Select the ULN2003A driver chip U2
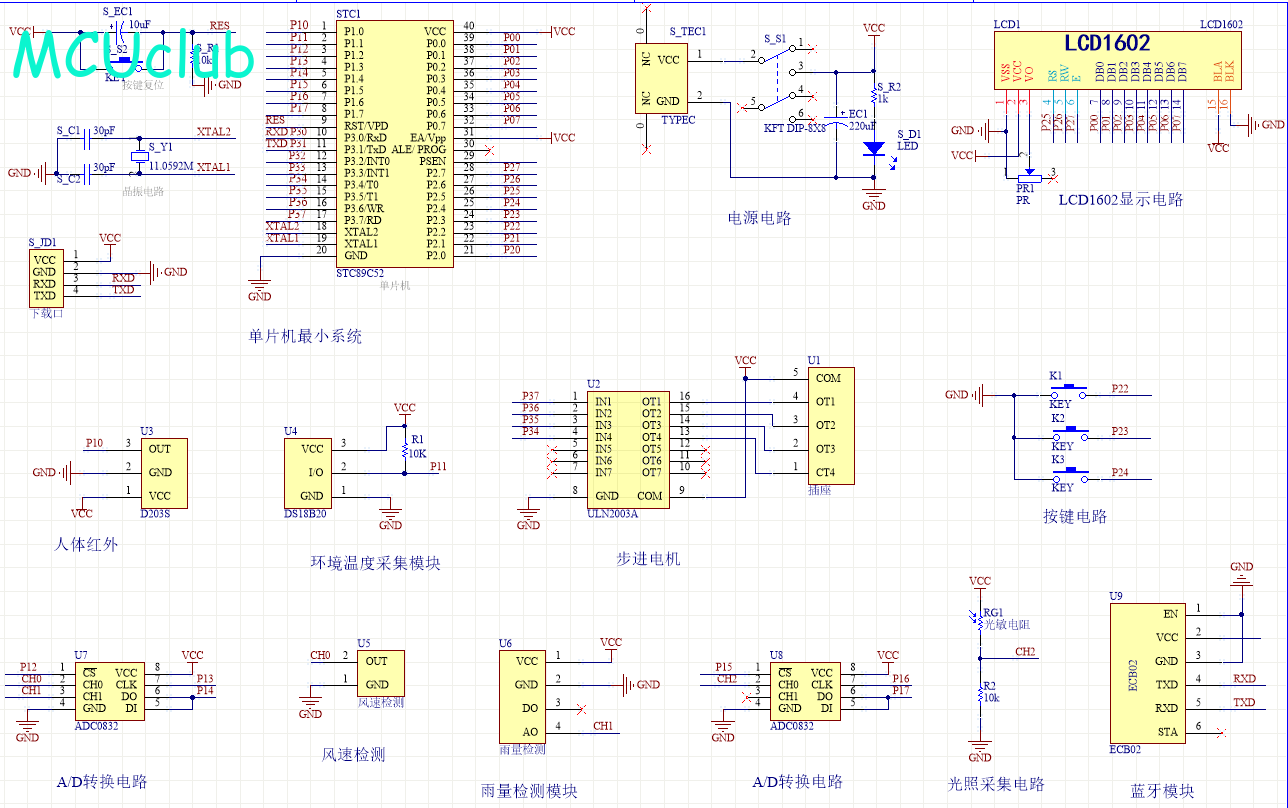The width and height of the screenshot is (1288, 808). click(627, 448)
